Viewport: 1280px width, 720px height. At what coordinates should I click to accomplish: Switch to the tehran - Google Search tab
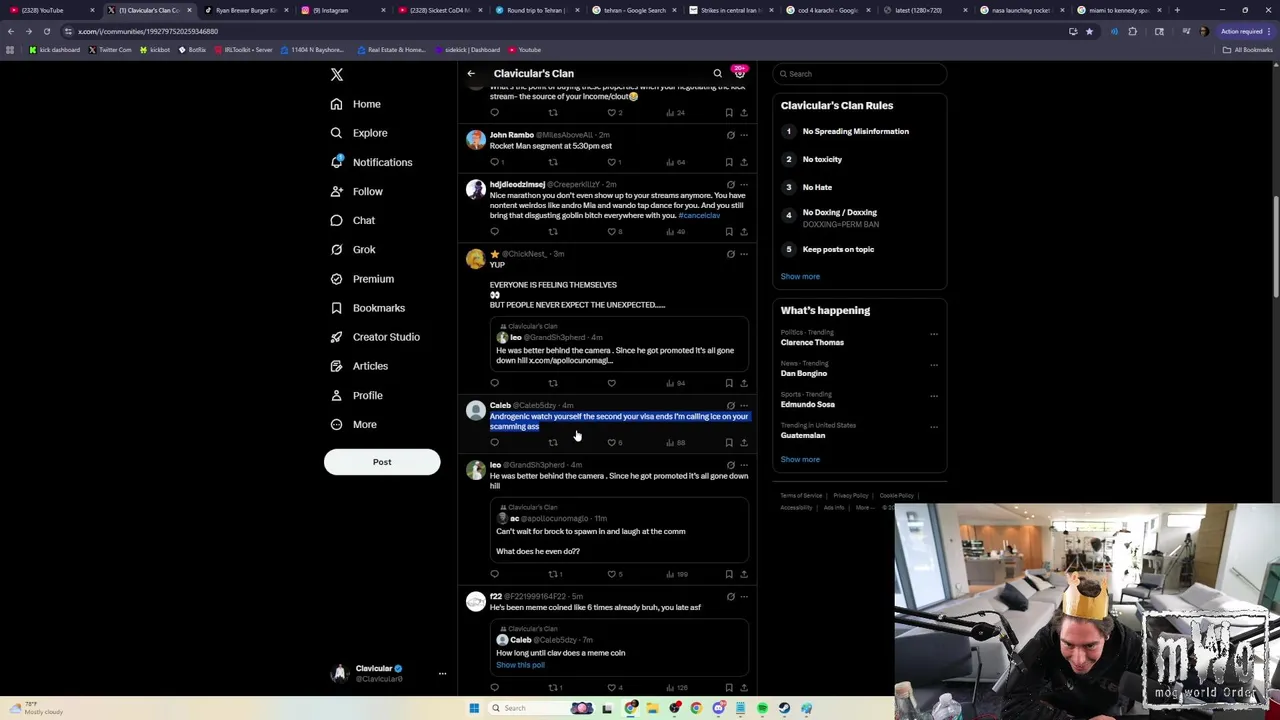coord(635,10)
